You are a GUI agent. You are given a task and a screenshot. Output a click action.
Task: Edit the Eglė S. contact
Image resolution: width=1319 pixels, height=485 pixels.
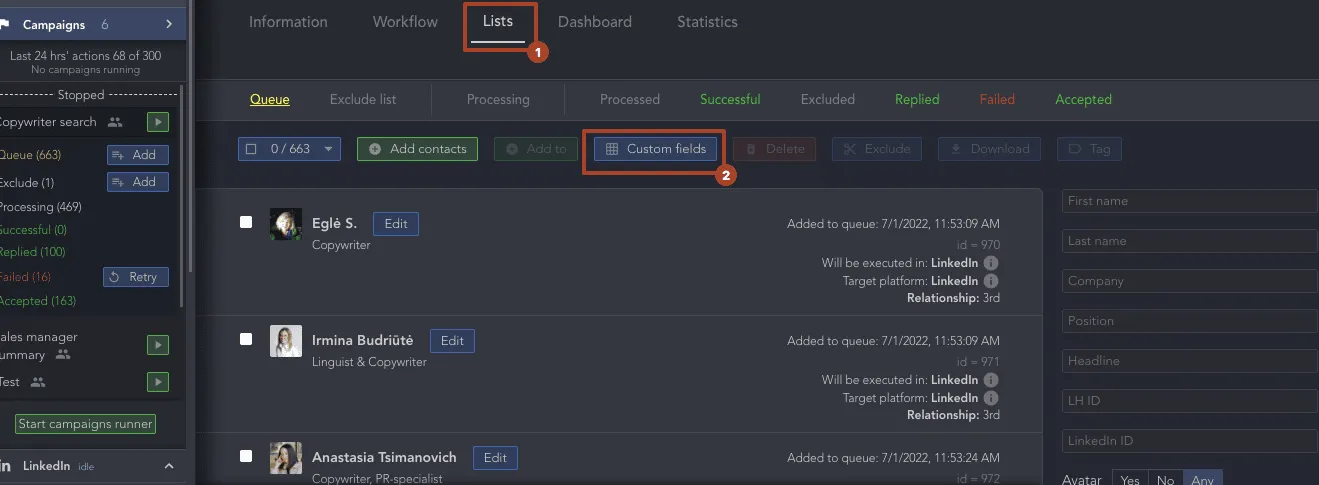coord(396,224)
